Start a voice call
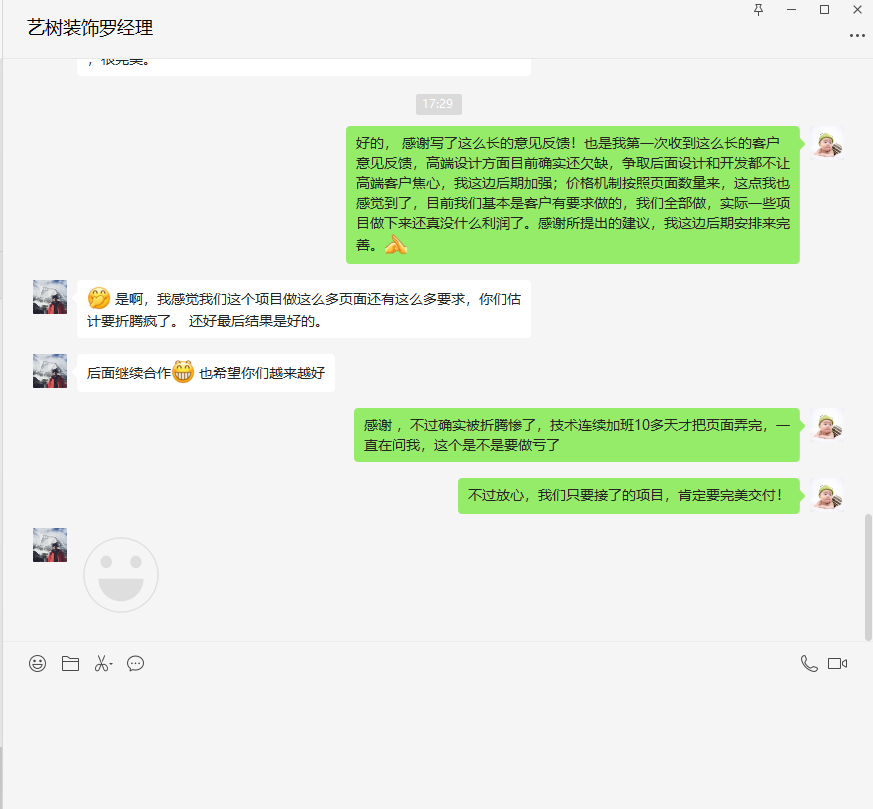 [809, 663]
